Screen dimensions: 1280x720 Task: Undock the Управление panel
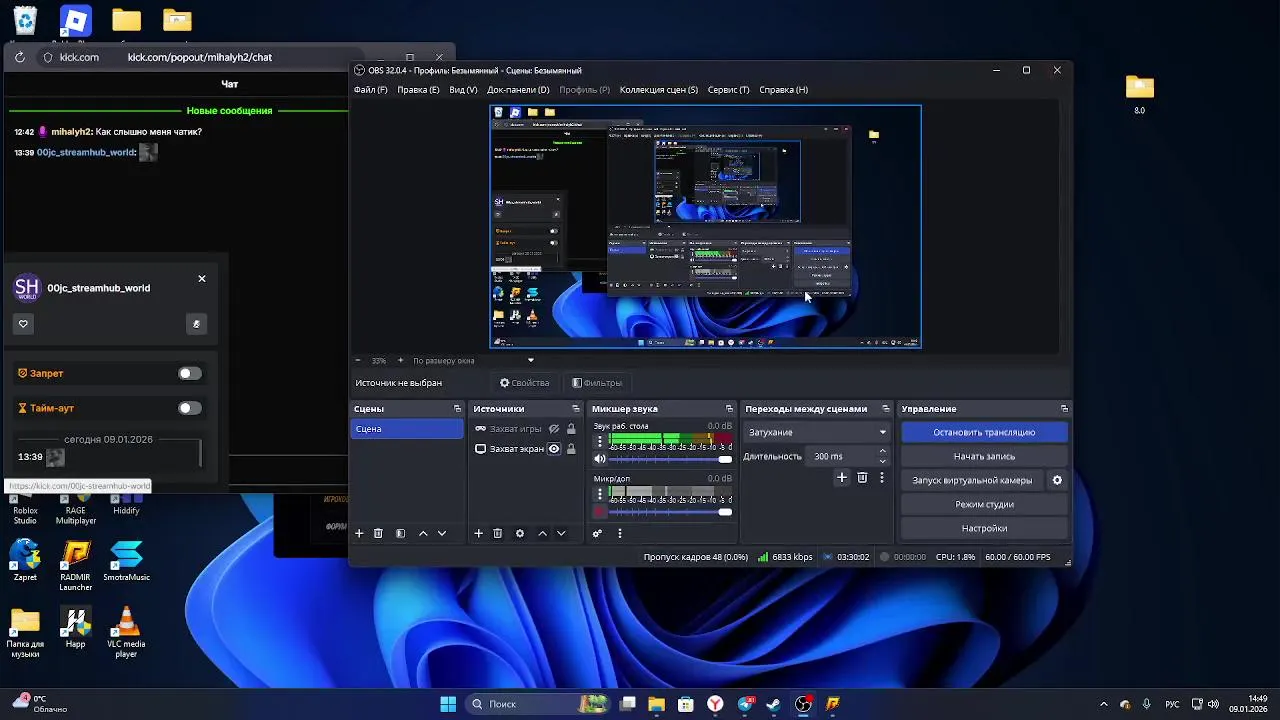coord(1064,409)
